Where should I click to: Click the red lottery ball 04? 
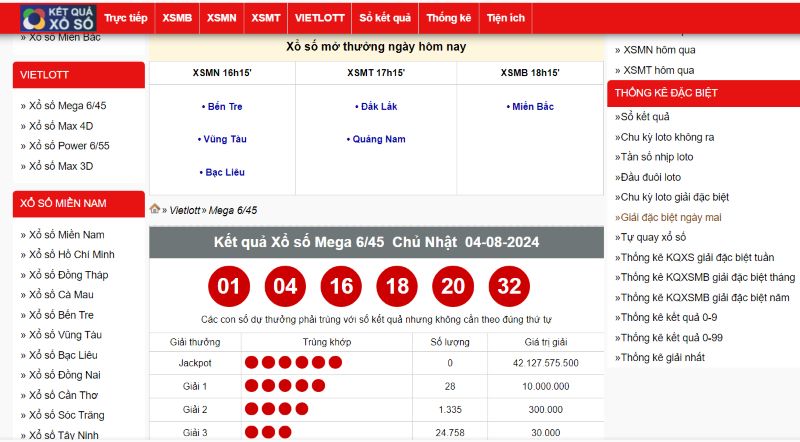(285, 287)
